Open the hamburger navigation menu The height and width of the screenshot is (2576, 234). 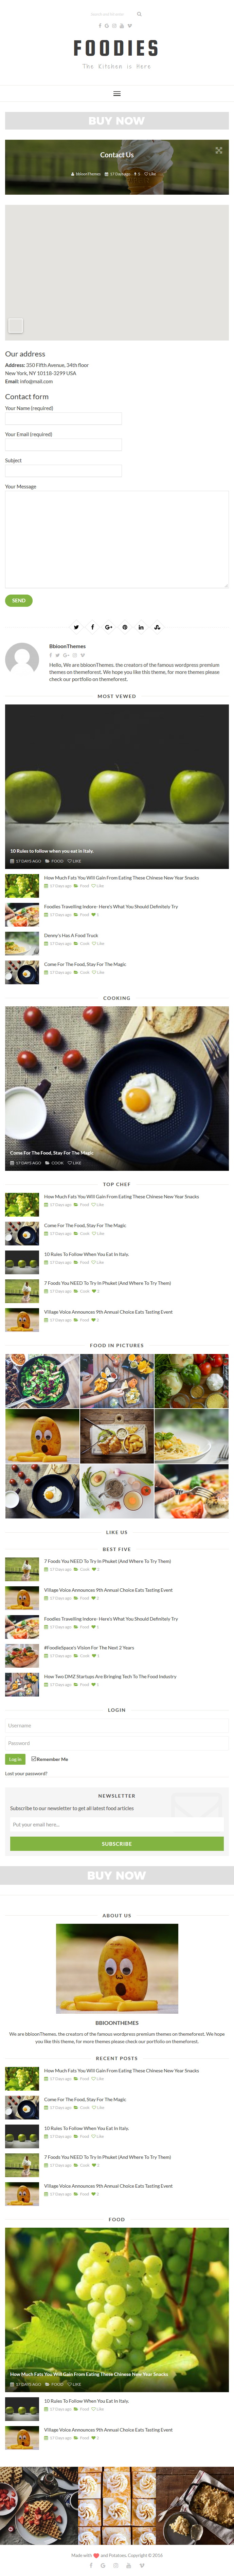click(117, 93)
